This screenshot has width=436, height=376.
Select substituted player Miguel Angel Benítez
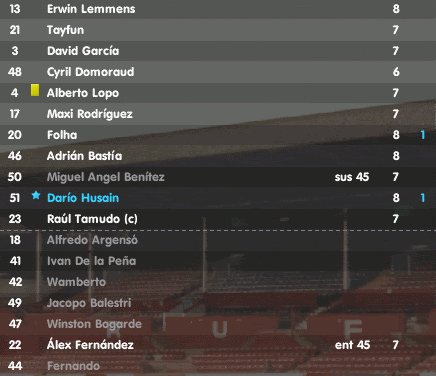pyautogui.click(x=106, y=177)
